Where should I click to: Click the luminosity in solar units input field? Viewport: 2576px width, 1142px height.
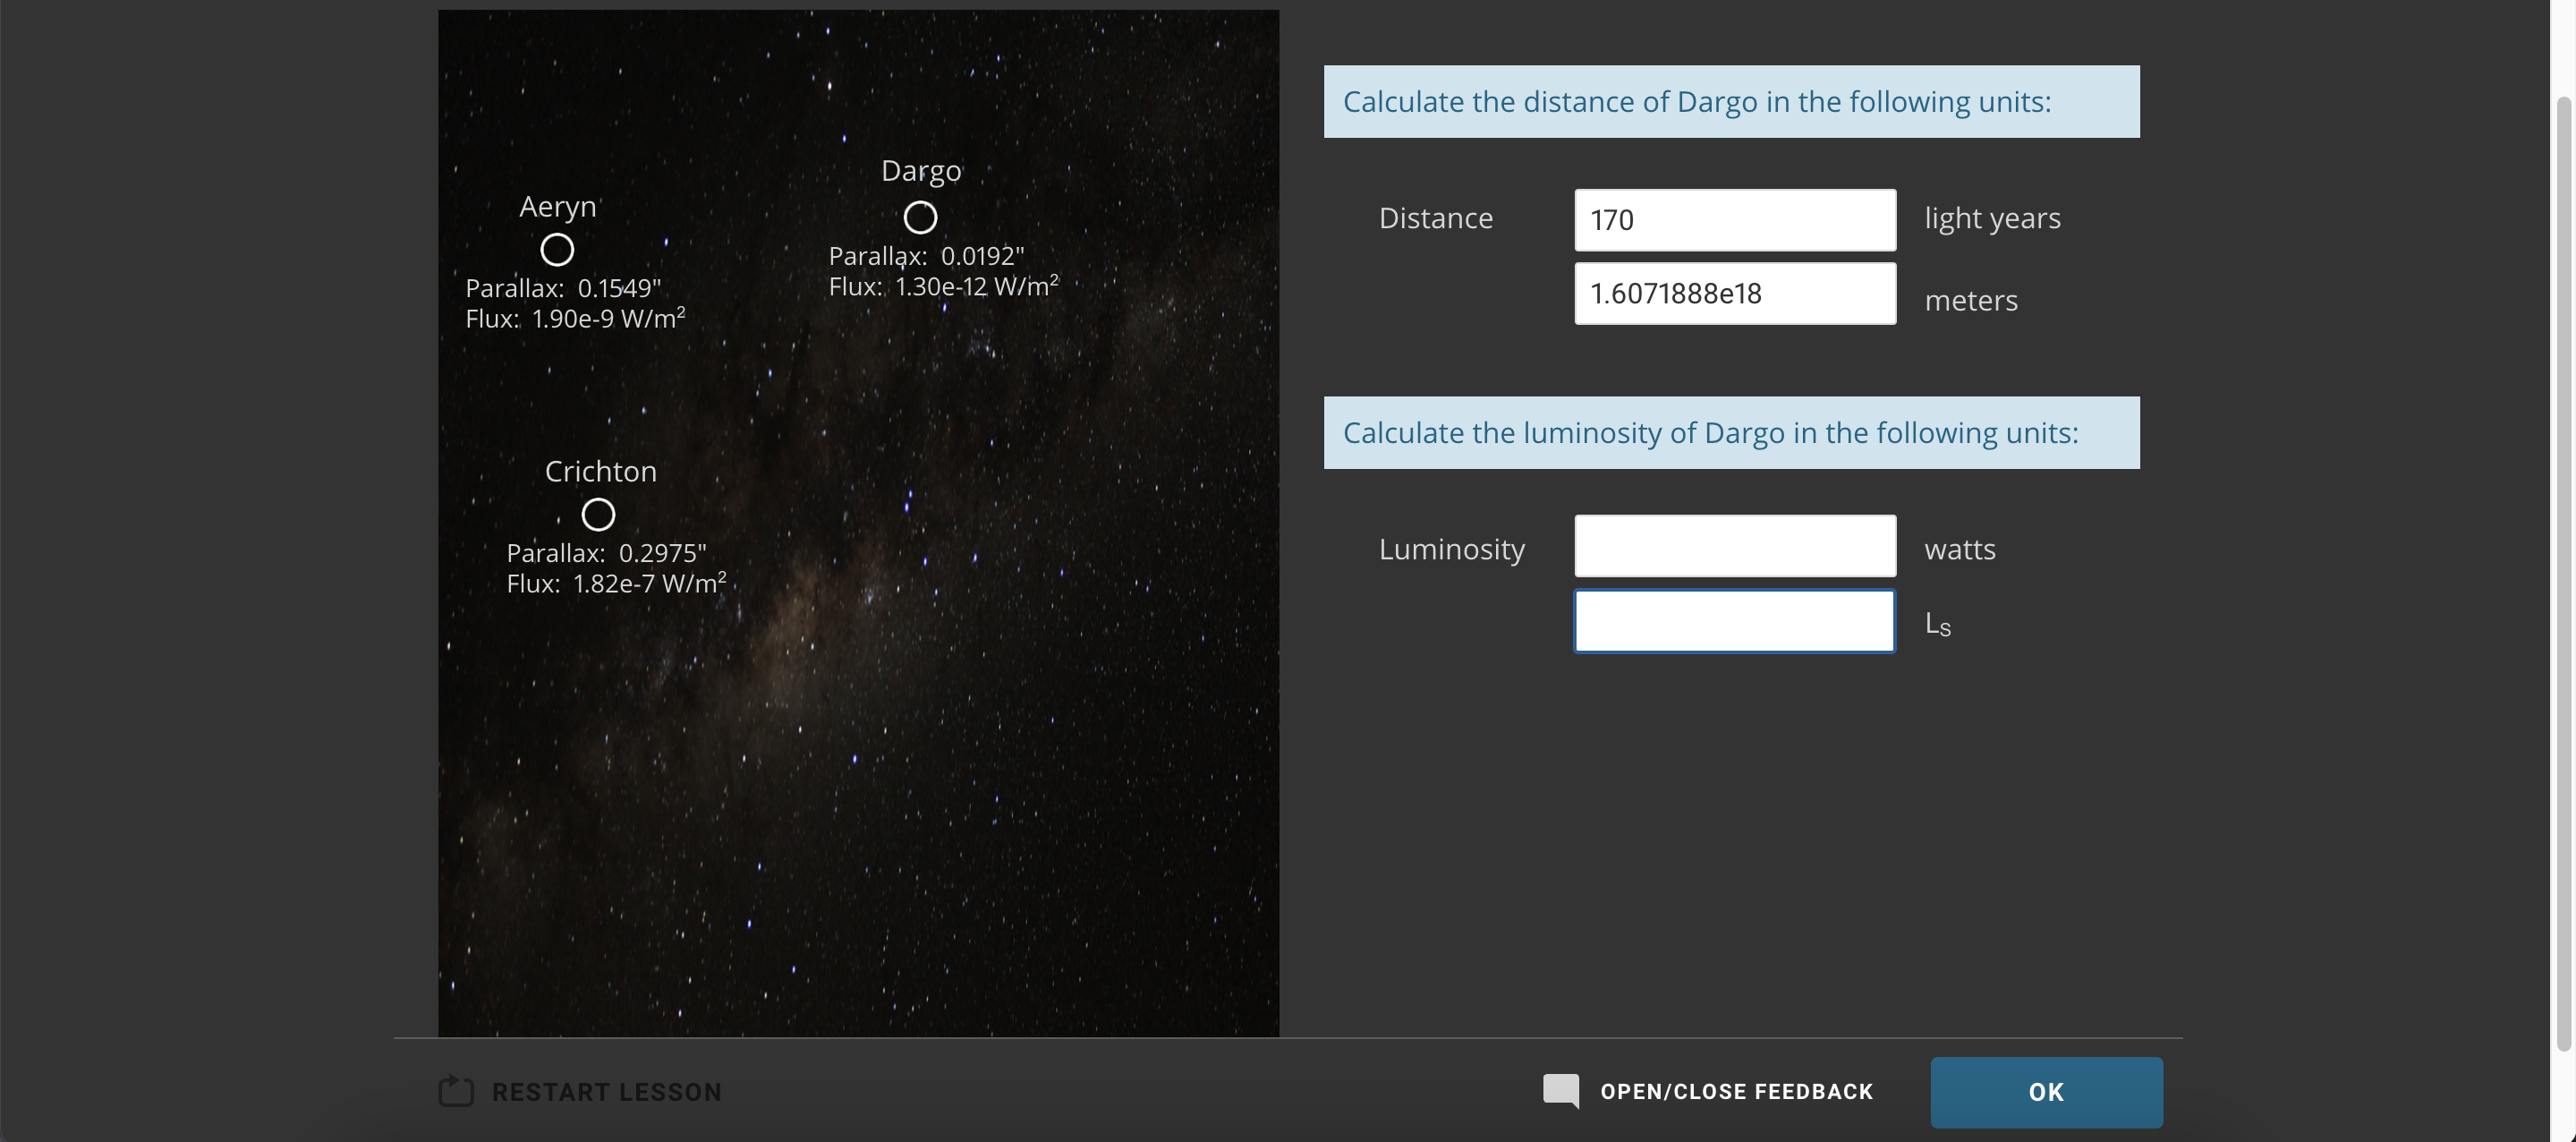(x=1733, y=621)
